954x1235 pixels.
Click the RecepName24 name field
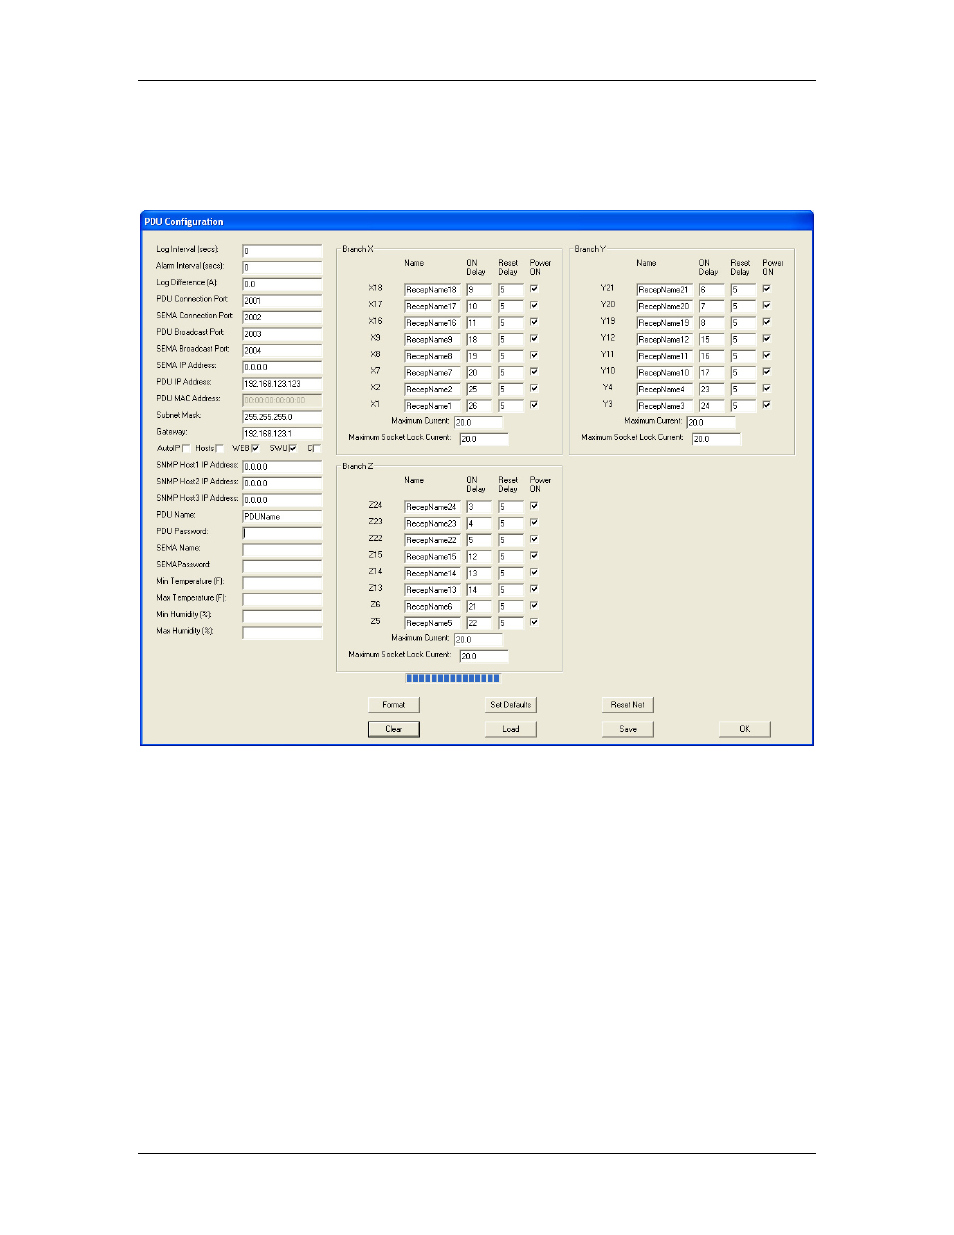[x=432, y=507]
